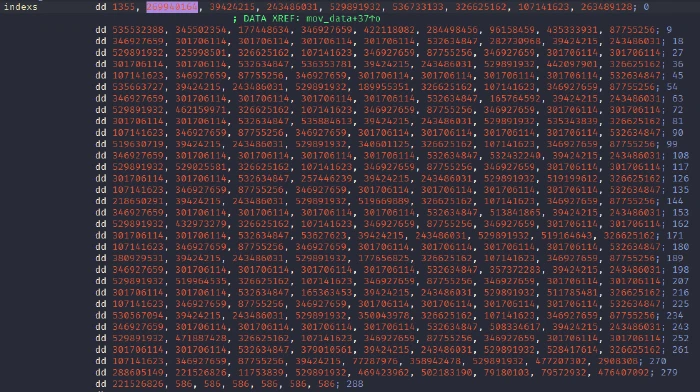
Task: Select value 530567094
Action: [x=138, y=316]
